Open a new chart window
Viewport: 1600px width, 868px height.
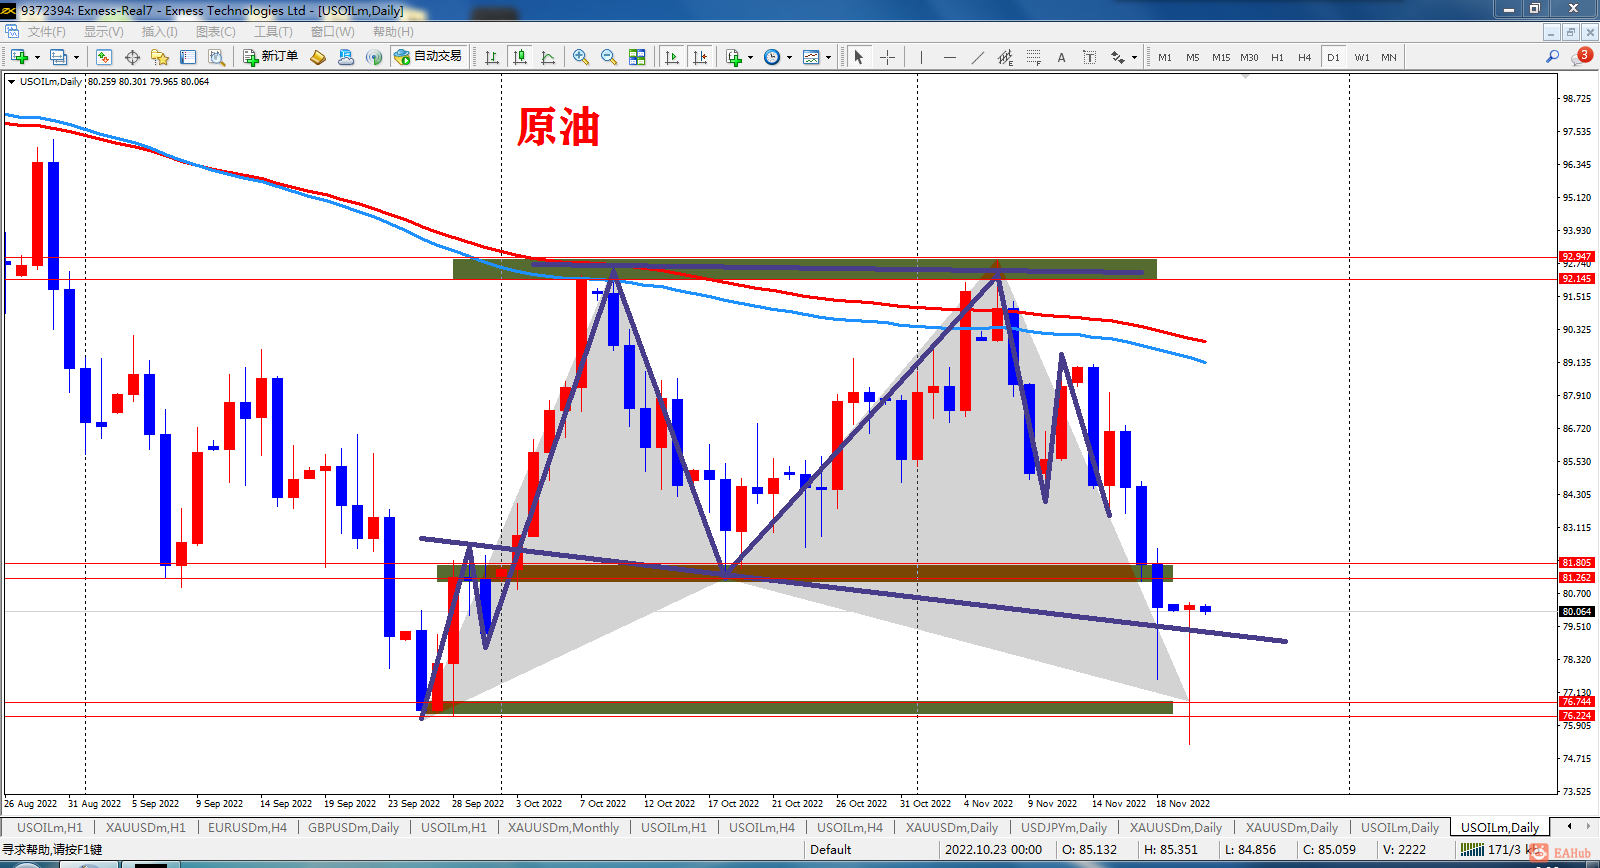tap(20, 57)
